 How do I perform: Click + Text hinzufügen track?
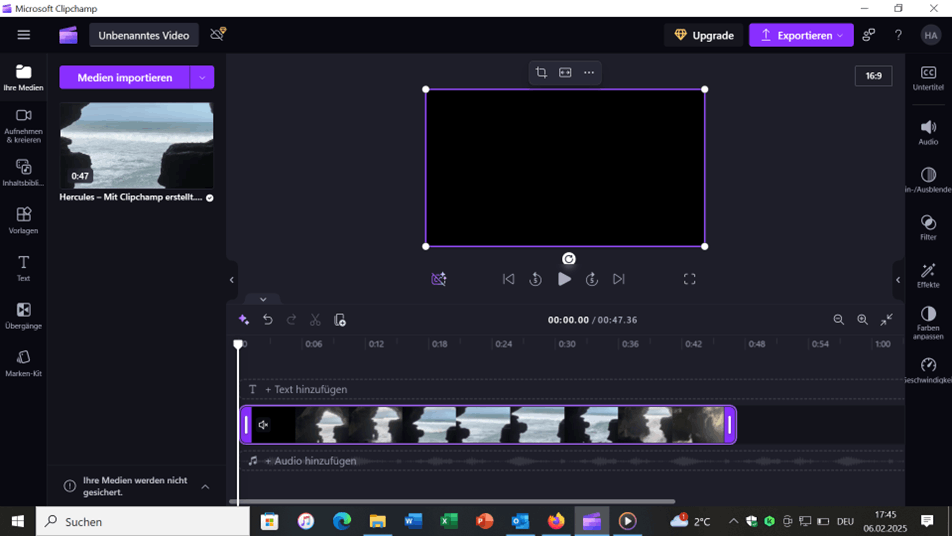[306, 389]
